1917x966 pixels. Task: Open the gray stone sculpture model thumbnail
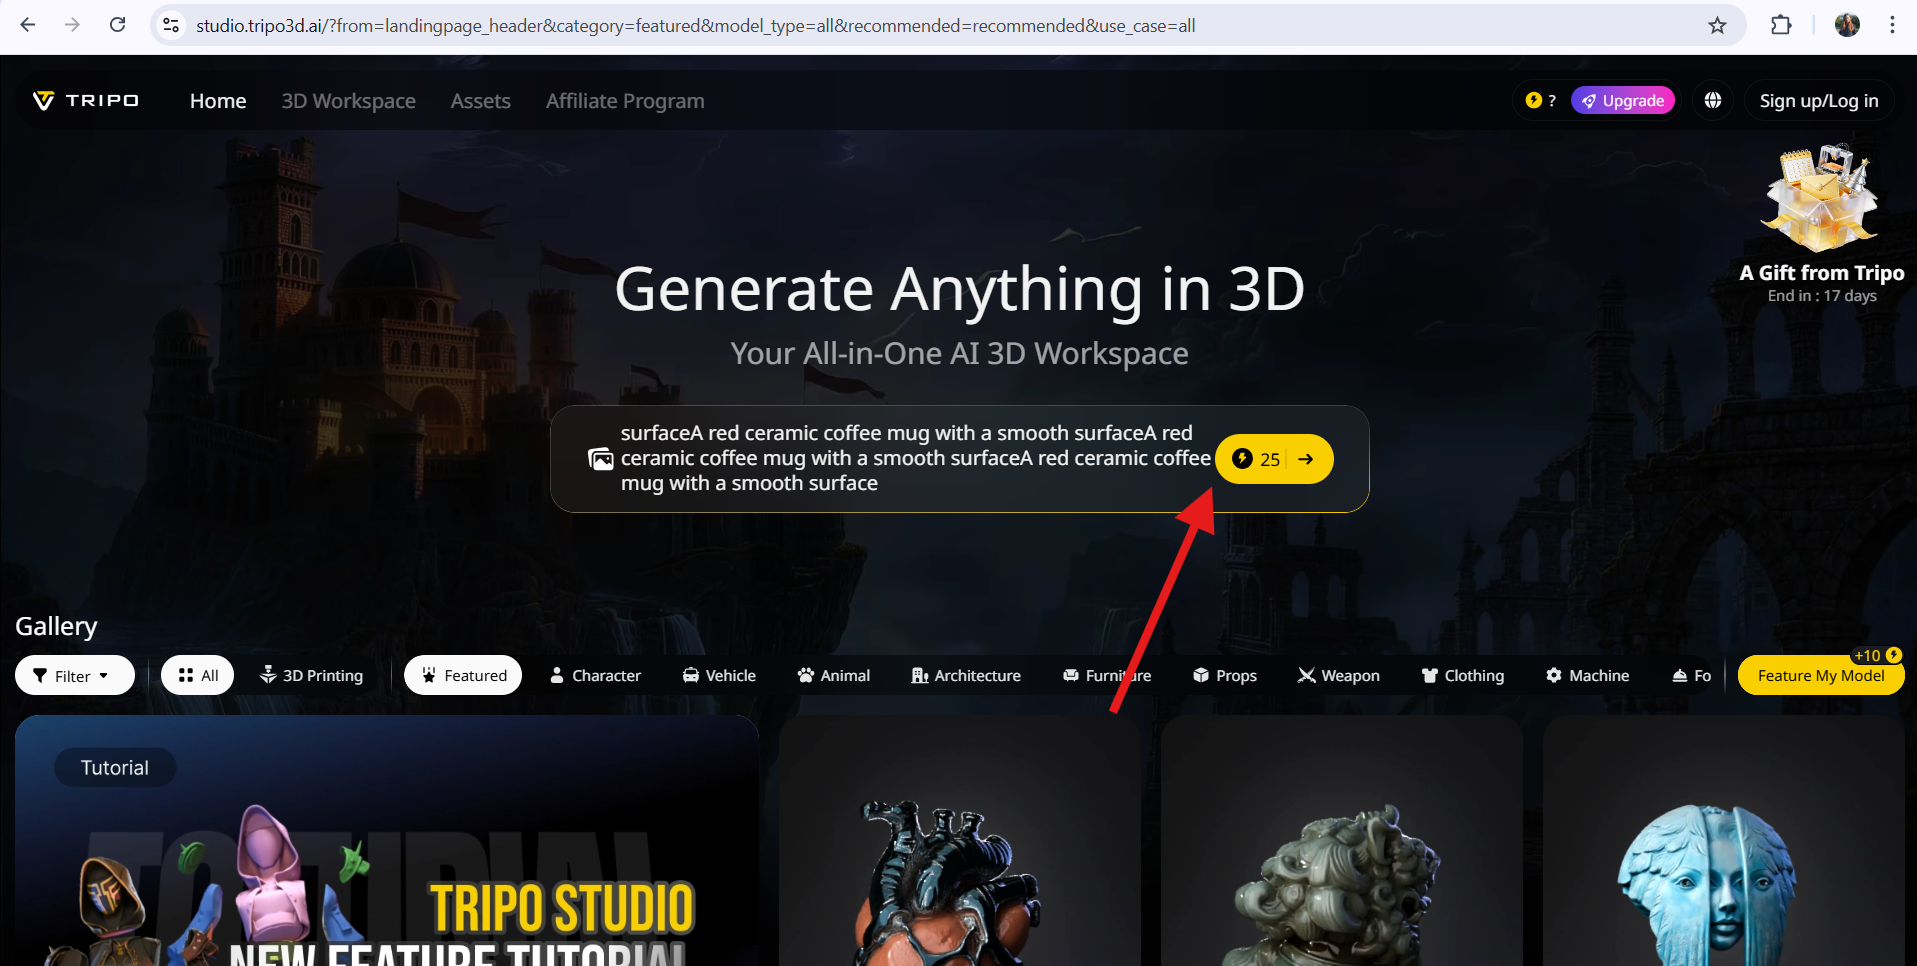(1342, 840)
